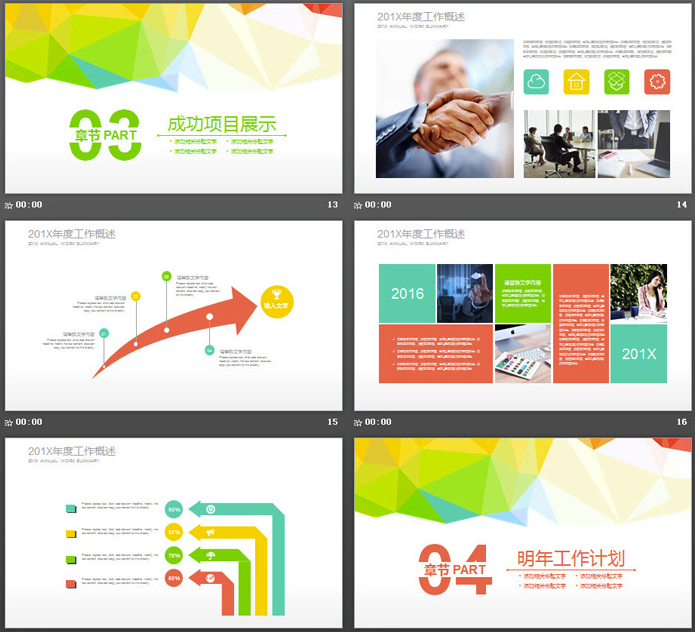Click the 00:00 timing under slide 15
Screen dimensions: 695x632
29,422
